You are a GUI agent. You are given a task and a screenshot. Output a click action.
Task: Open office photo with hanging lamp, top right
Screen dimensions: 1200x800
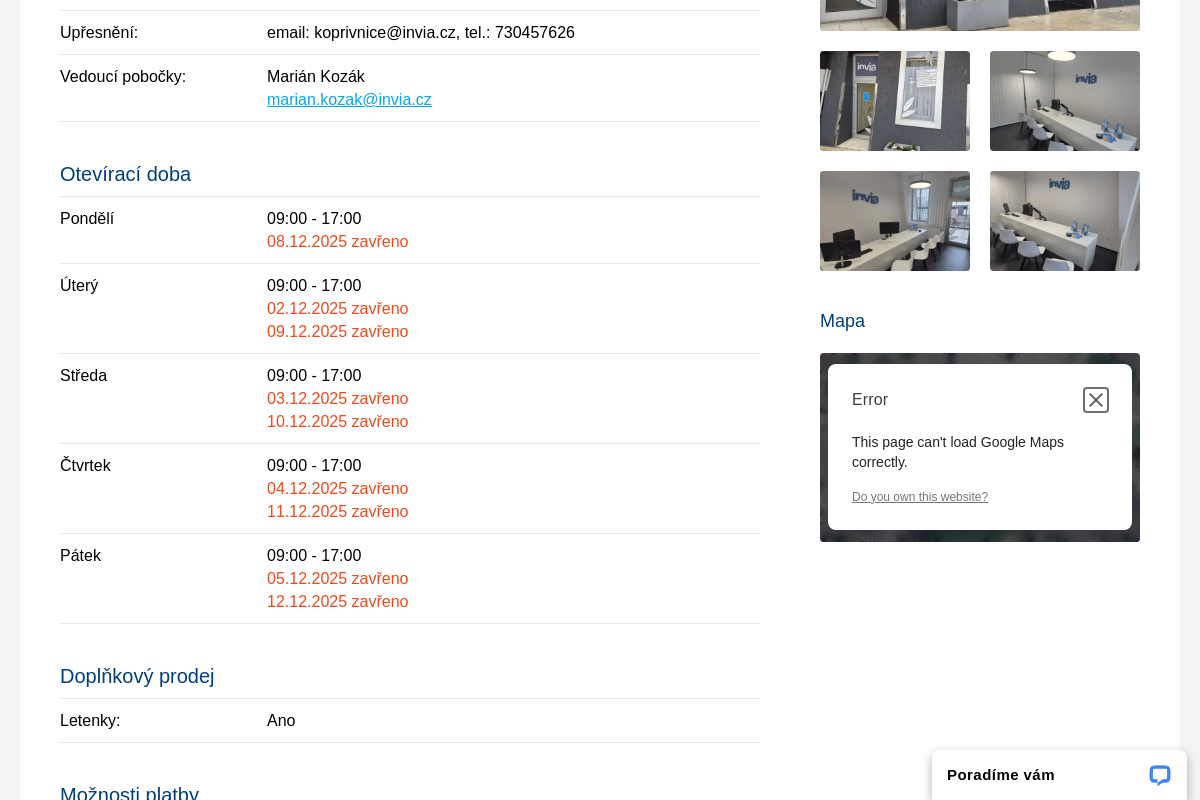coord(1065,101)
